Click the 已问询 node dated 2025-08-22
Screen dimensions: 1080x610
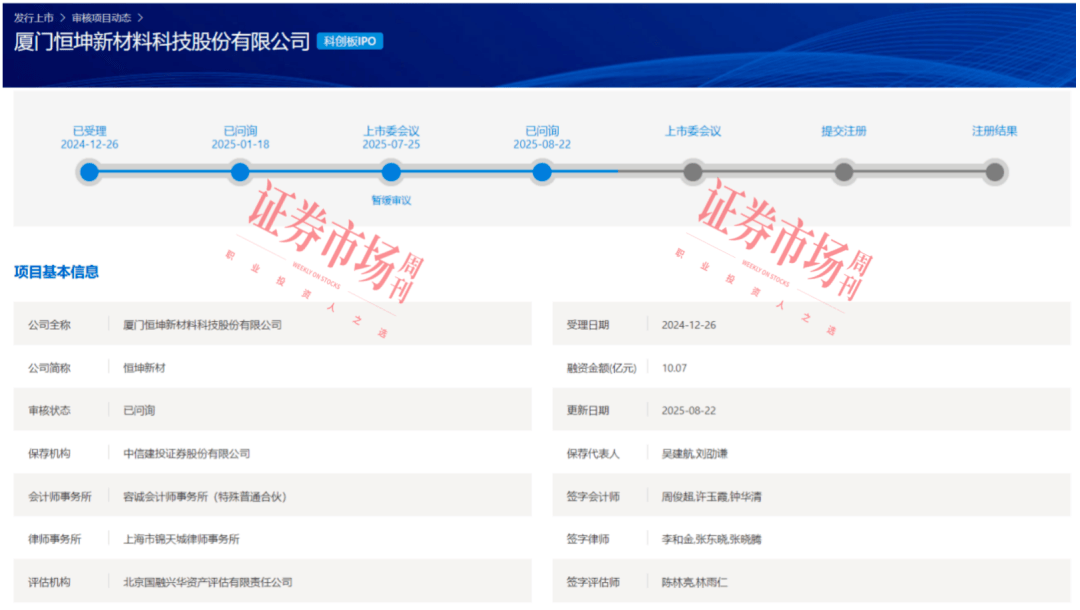542,173
